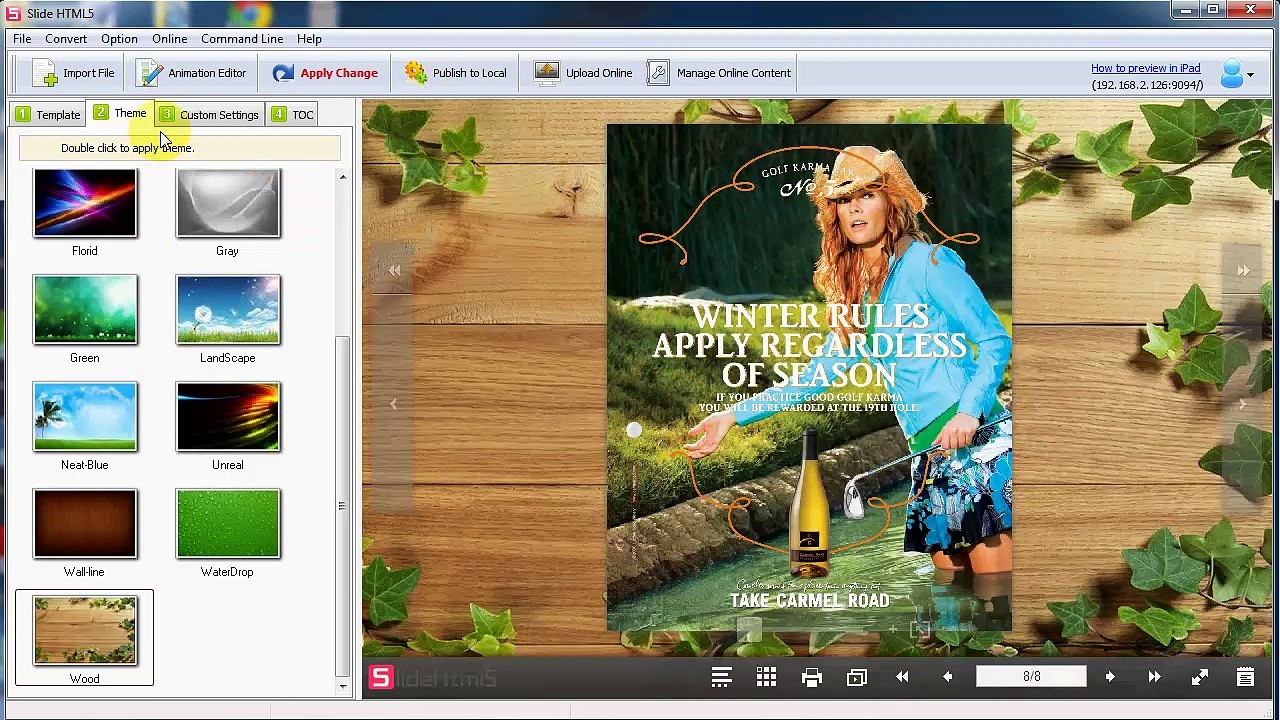Click the right next arrow on preview edge
Viewport: 1280px width, 720px height.
pyautogui.click(x=1243, y=404)
